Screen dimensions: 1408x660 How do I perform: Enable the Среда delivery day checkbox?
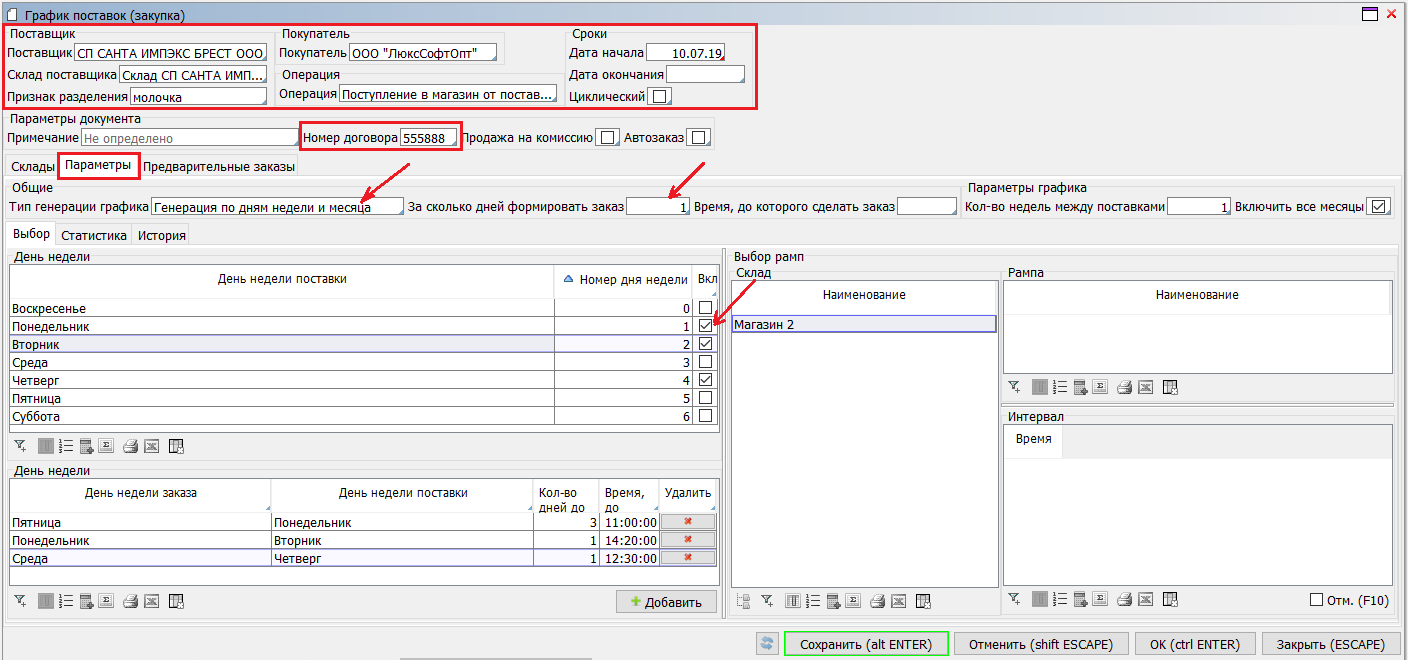click(706, 362)
